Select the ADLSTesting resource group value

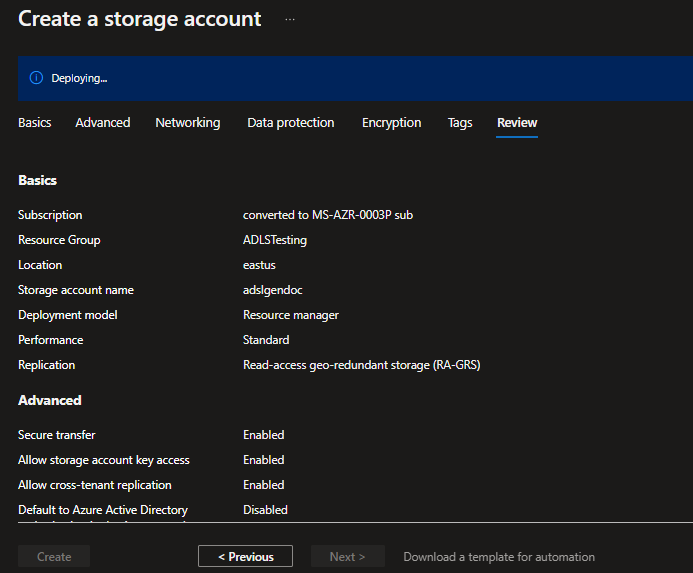point(275,240)
